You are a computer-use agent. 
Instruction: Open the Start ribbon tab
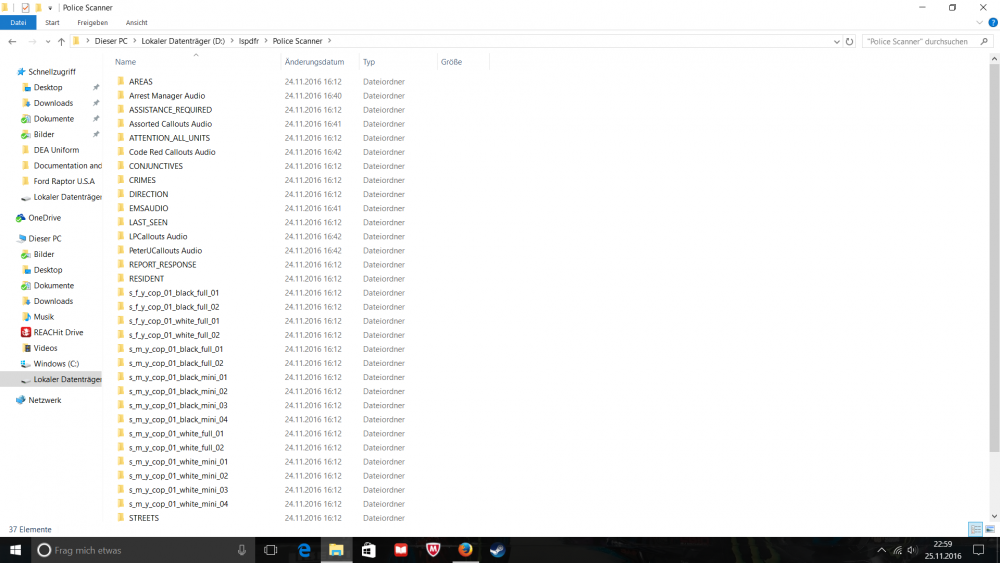(52, 22)
